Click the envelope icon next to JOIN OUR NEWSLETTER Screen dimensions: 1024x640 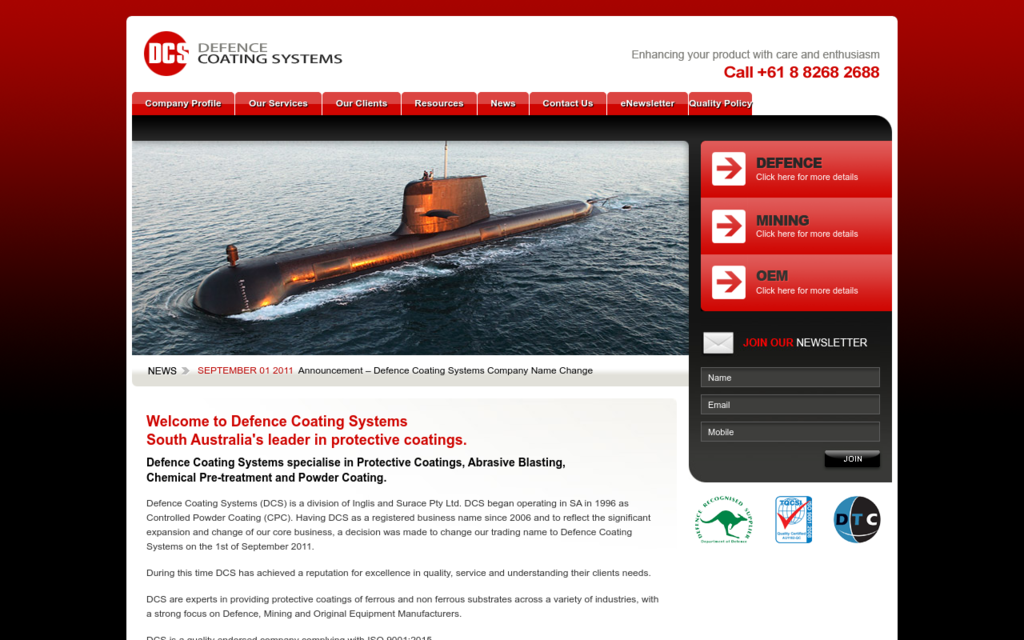(719, 342)
